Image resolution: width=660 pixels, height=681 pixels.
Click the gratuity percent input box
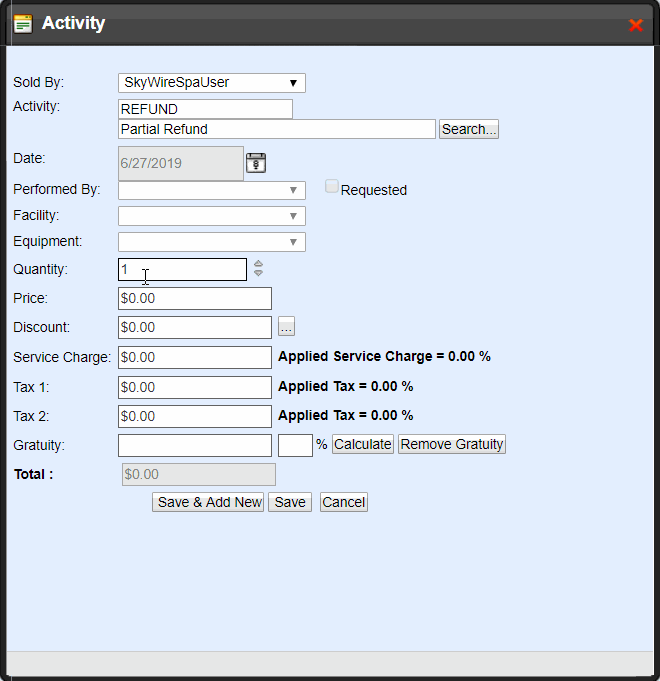pyautogui.click(x=295, y=445)
